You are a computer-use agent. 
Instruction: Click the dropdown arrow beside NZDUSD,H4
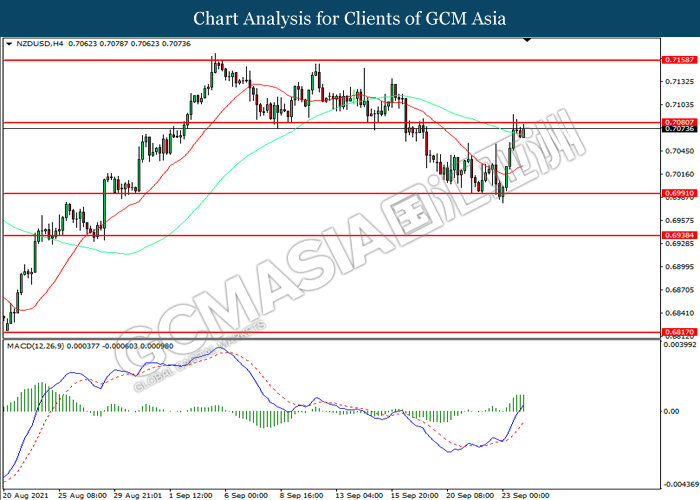click(x=9, y=44)
